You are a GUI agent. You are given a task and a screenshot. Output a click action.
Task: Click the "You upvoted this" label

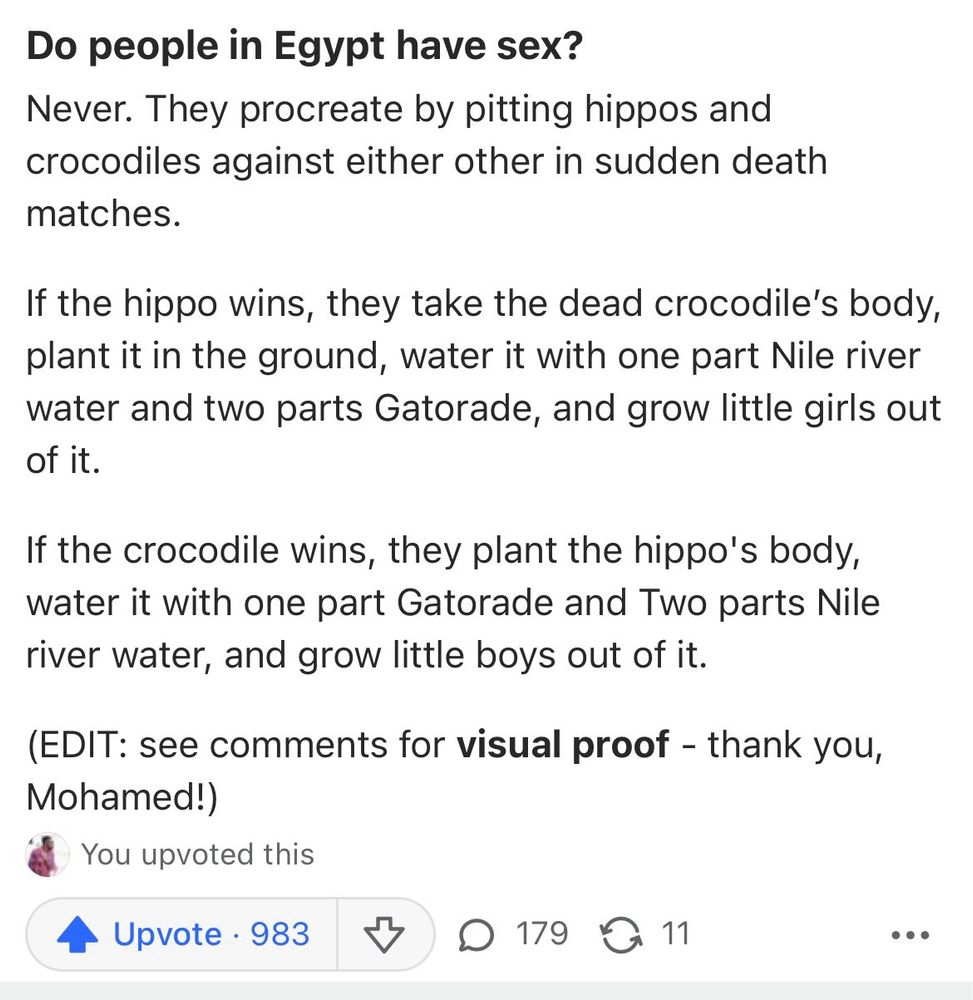pyautogui.click(x=198, y=855)
